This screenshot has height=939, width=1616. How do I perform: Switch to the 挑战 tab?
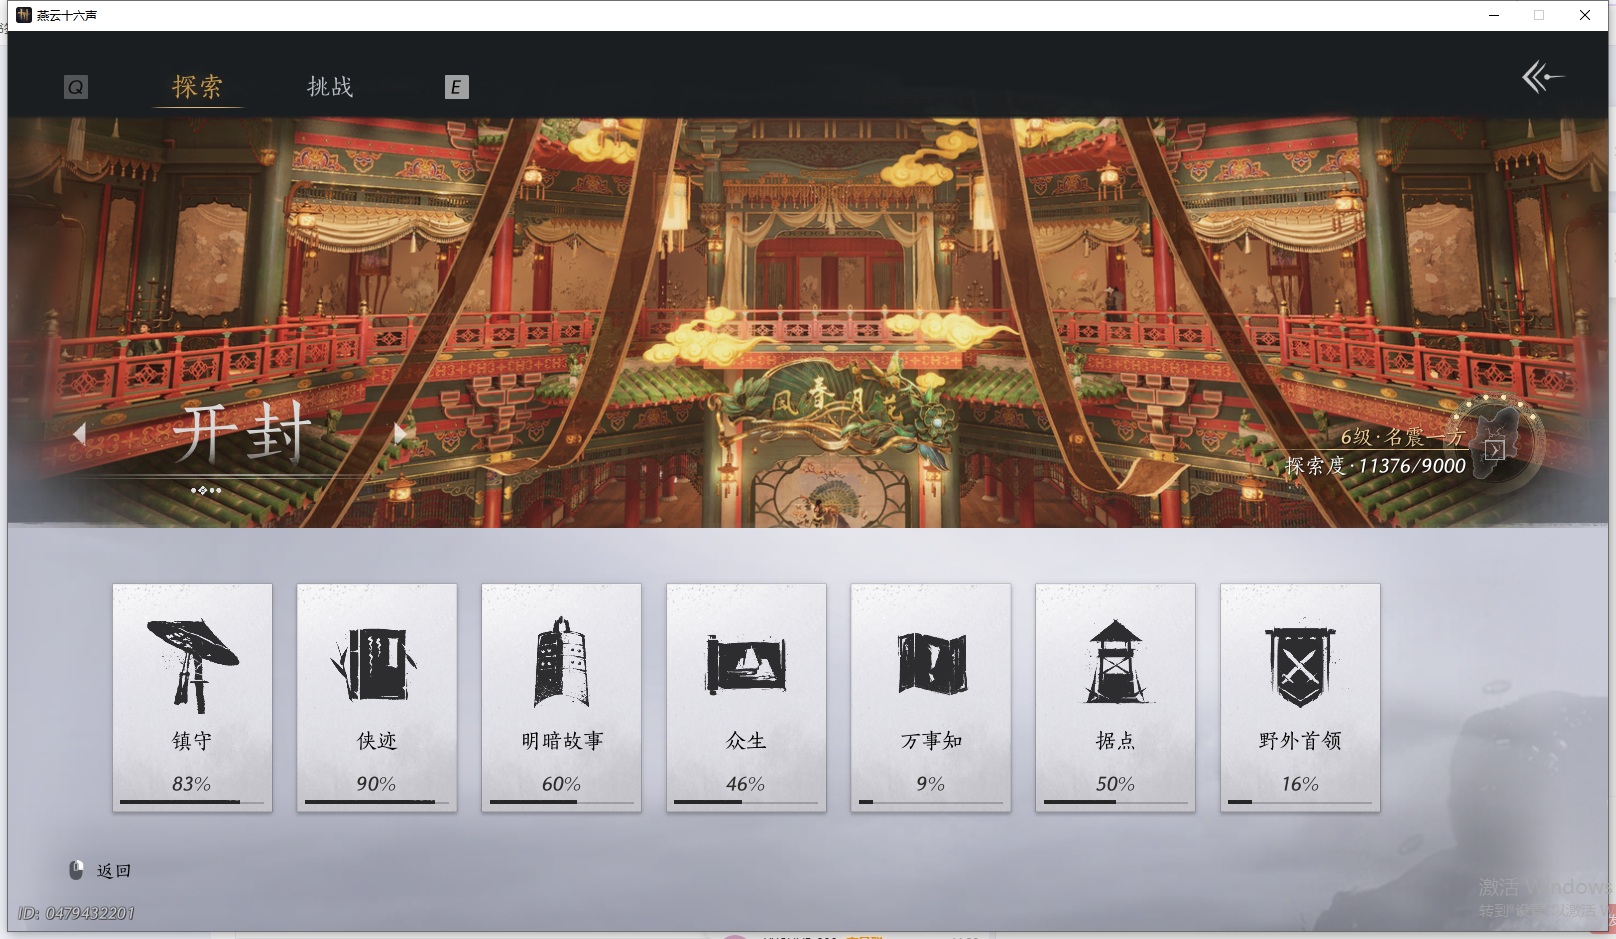point(329,87)
